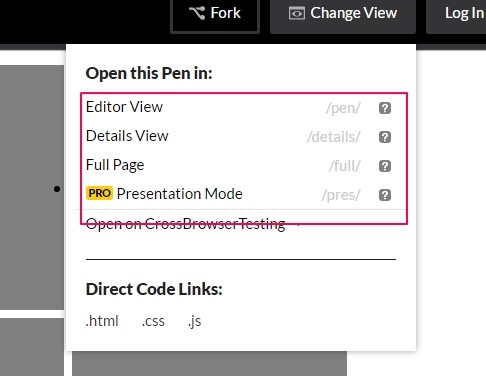Click the eye icon on Change View
Image resolution: width=486 pixels, height=376 pixels.
coord(297,14)
